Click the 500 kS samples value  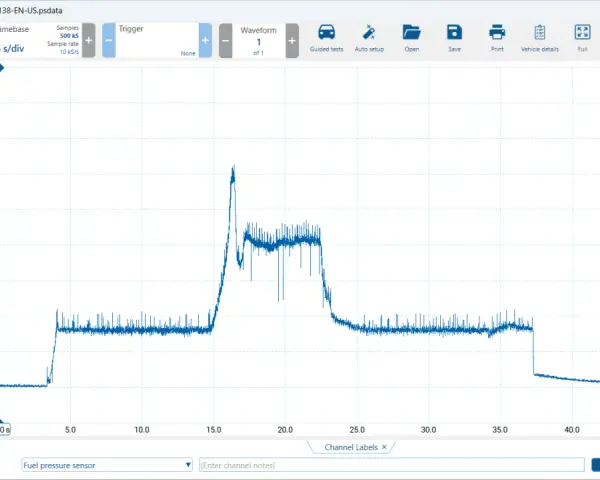69,36
